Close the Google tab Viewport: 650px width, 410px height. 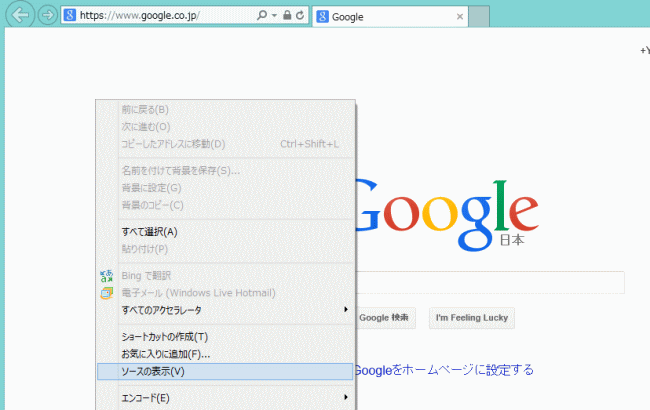point(459,17)
